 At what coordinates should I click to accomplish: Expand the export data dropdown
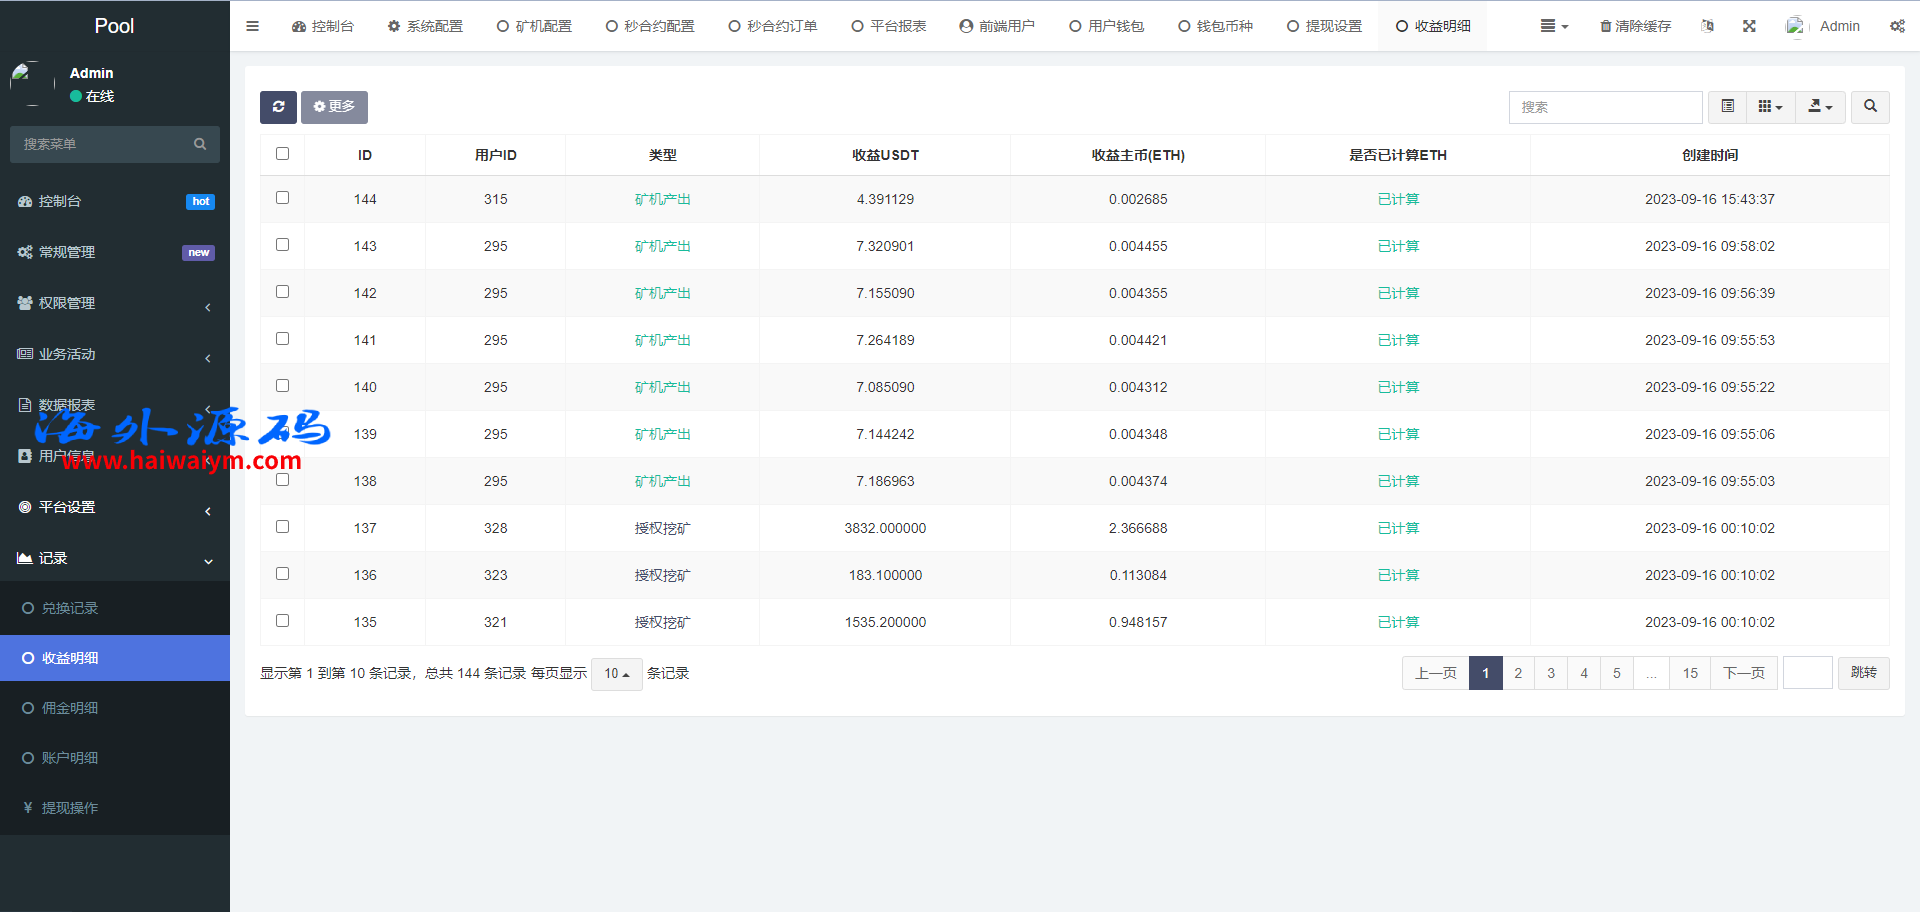coord(1820,107)
